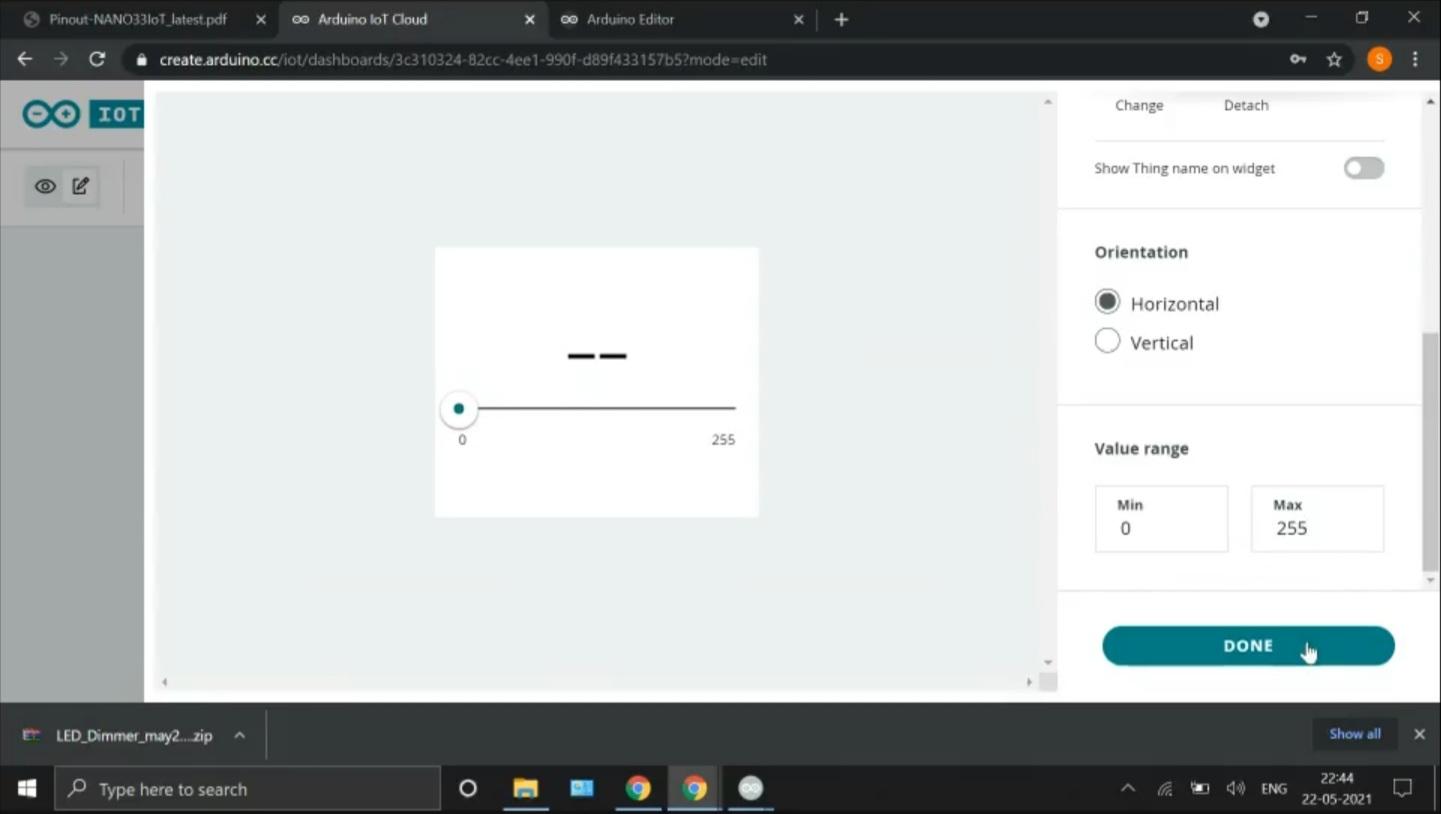Open Cortana circle icon
Image resolution: width=1441 pixels, height=814 pixels.
pyautogui.click(x=468, y=789)
